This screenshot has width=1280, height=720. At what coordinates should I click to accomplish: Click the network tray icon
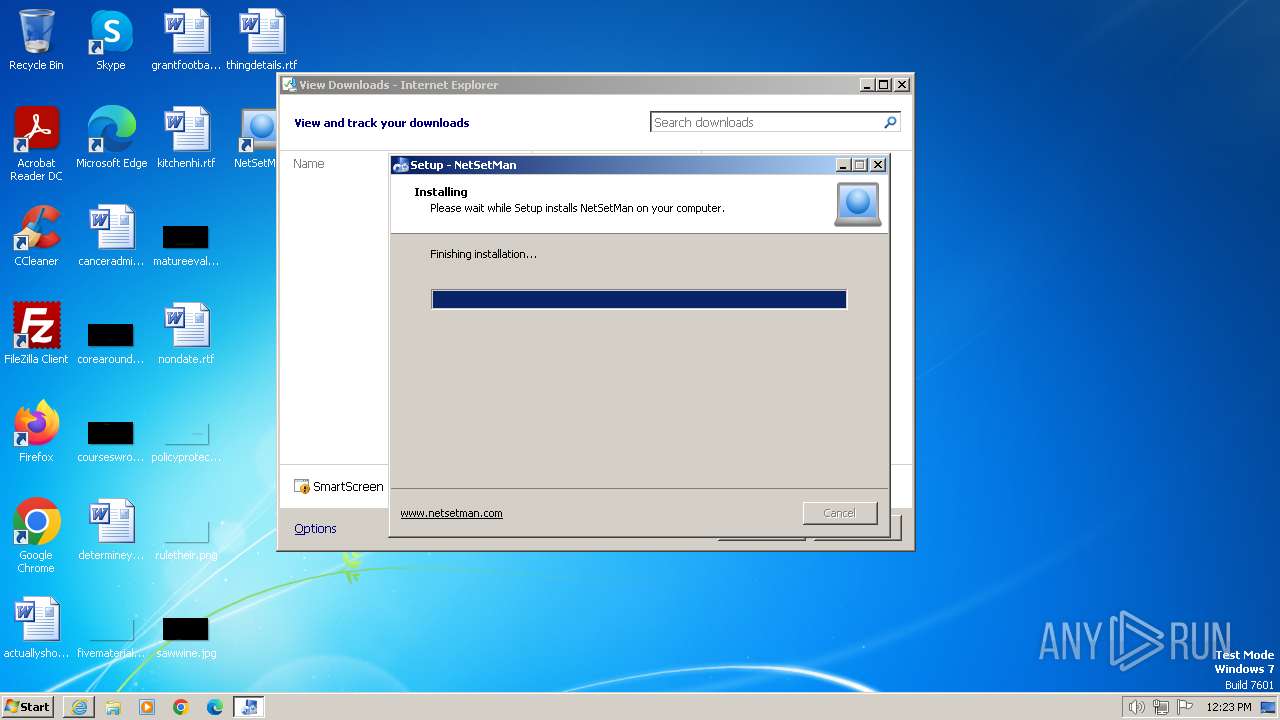click(1161, 707)
